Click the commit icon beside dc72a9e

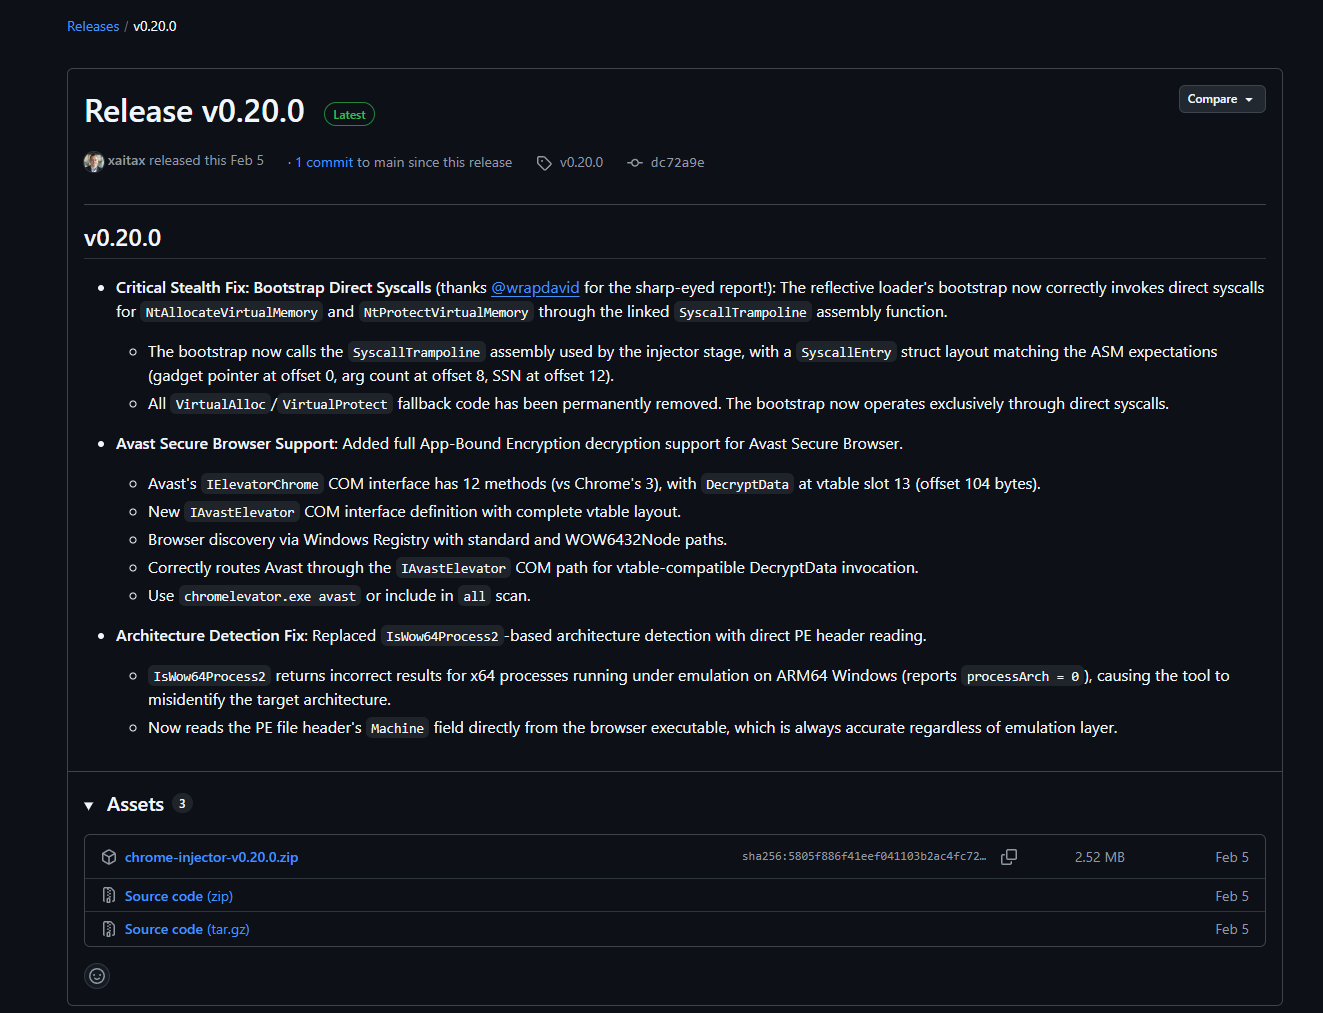coord(635,163)
